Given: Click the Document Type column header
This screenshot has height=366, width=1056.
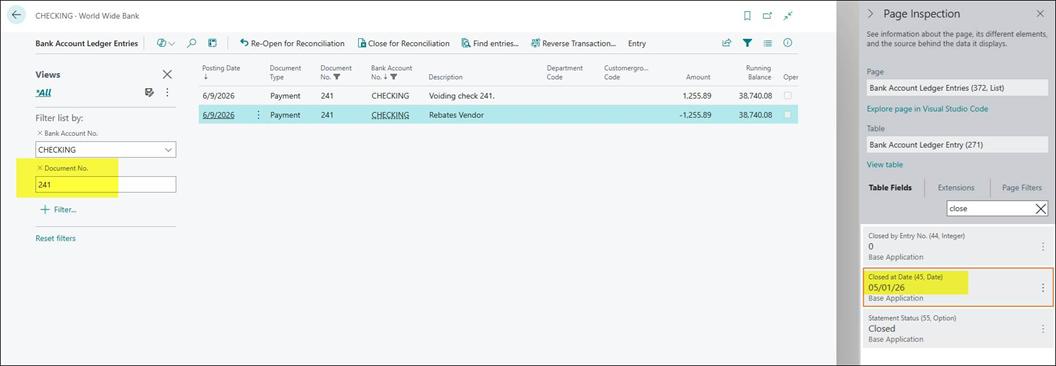Looking at the screenshot, I should [x=286, y=72].
